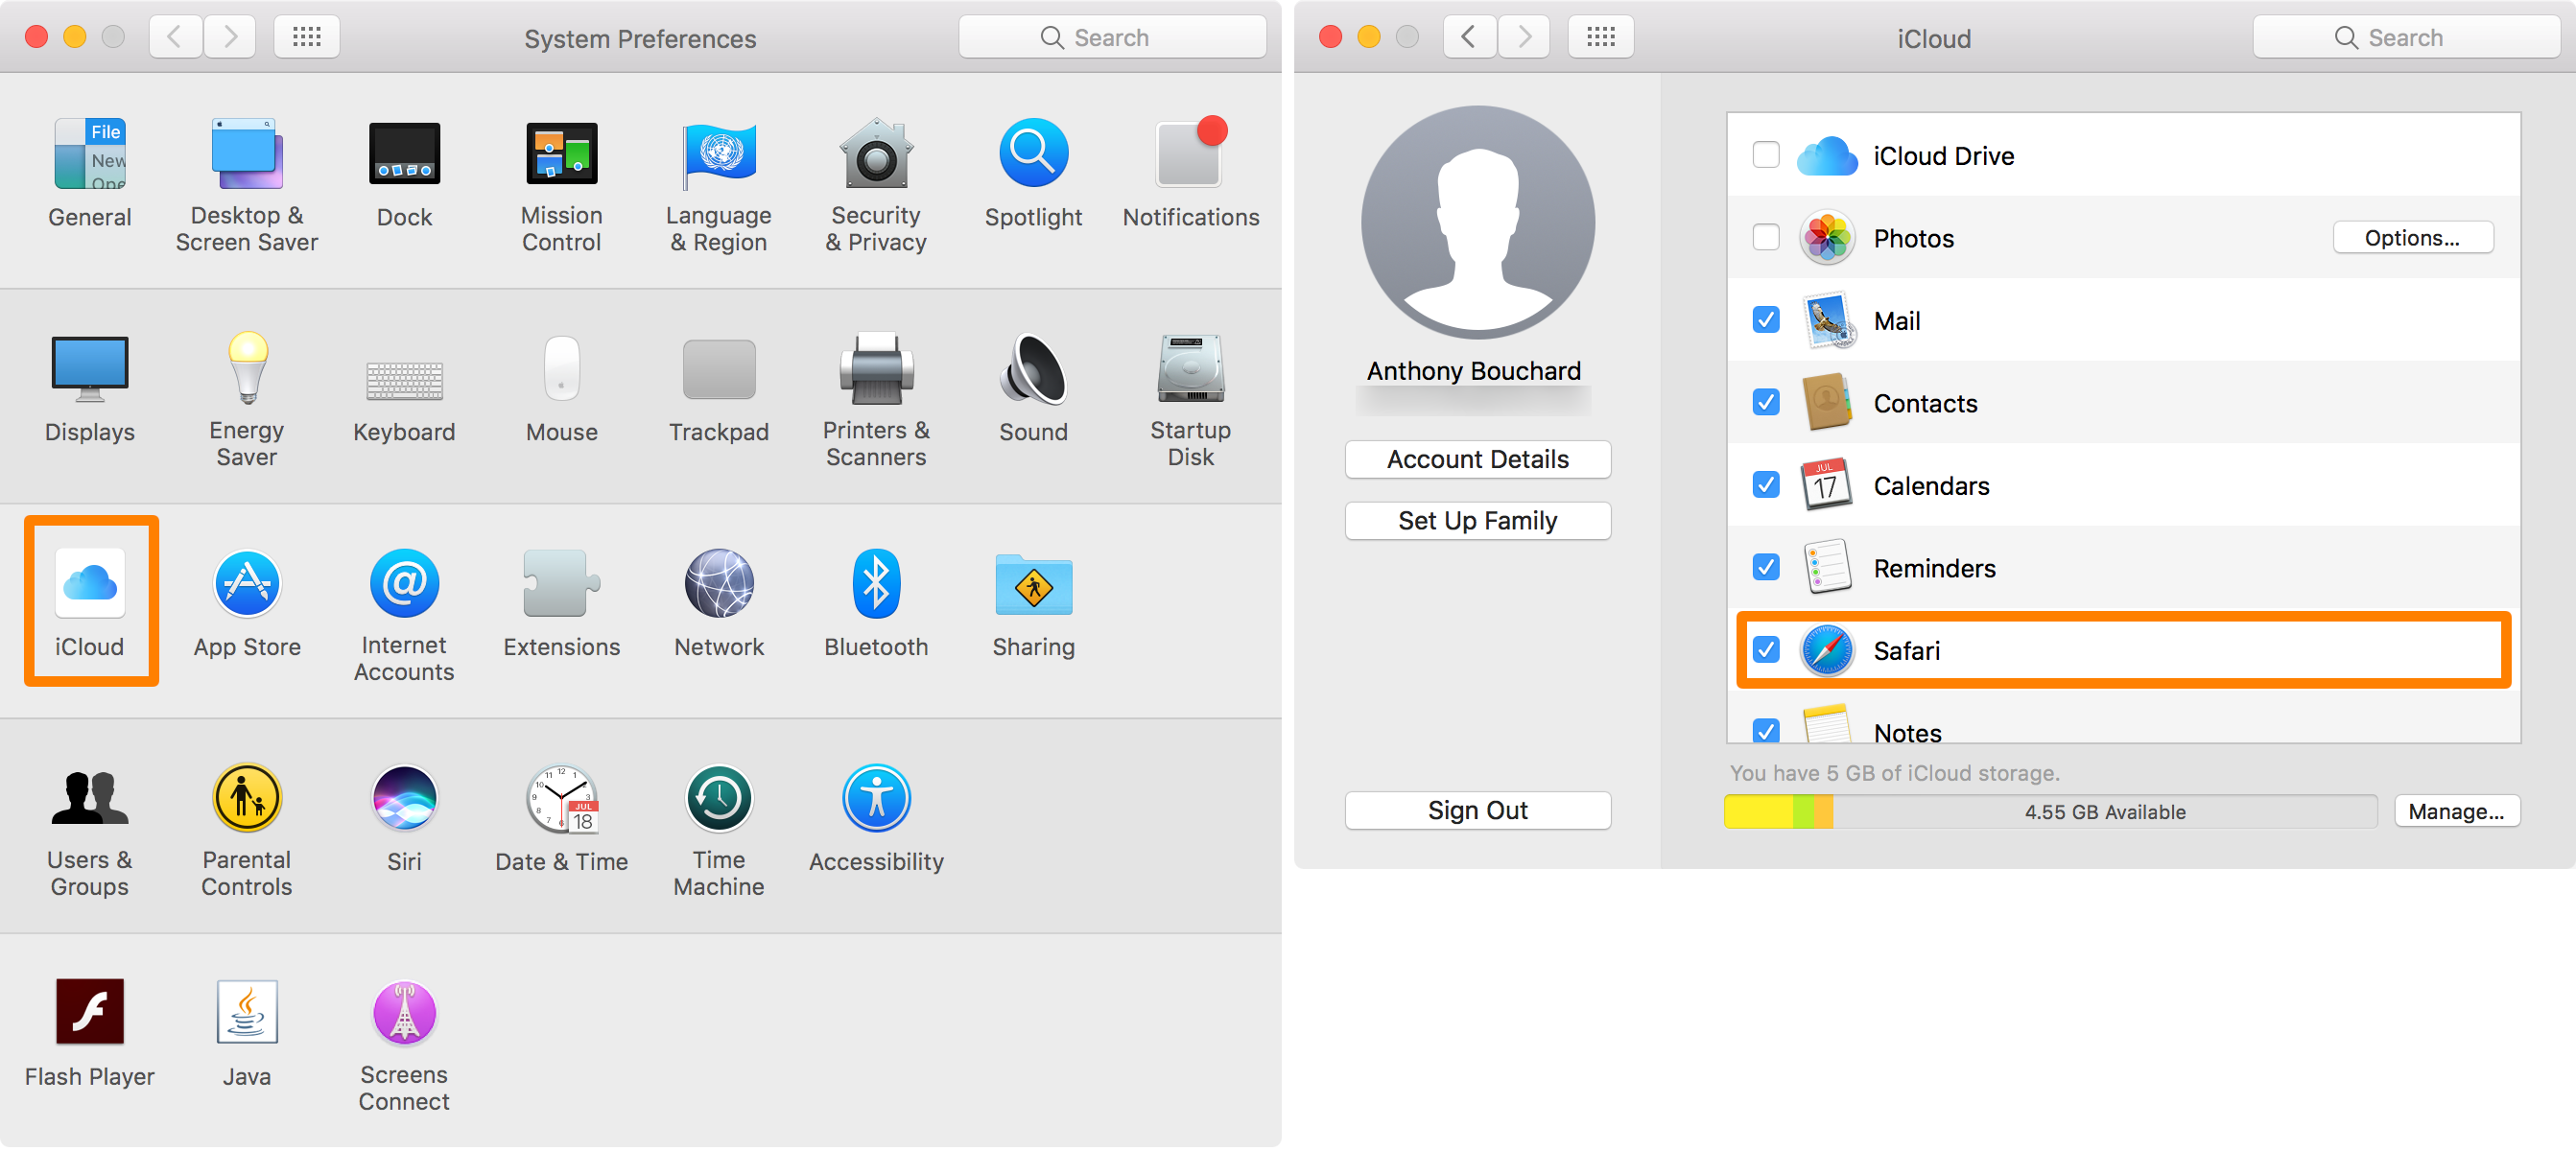Image resolution: width=2576 pixels, height=1151 pixels.
Task: Go forward in System Preferences window
Action: (230, 38)
